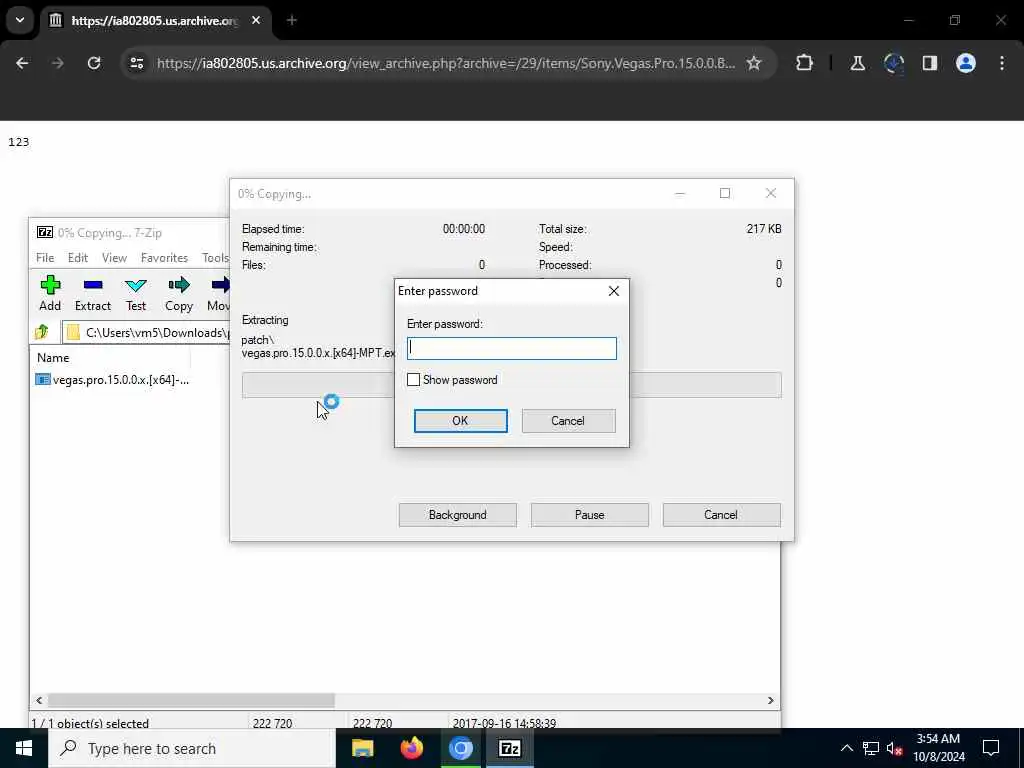1024x768 pixels.
Task: Click the 7-Zip Test toolbar icon
Action: (x=136, y=293)
